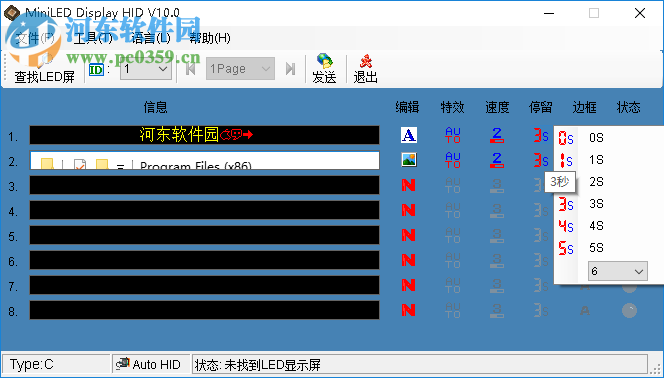Viewport: 664px width, 378px height.
Task: Click empty message row 6 preview
Action: coord(205,260)
